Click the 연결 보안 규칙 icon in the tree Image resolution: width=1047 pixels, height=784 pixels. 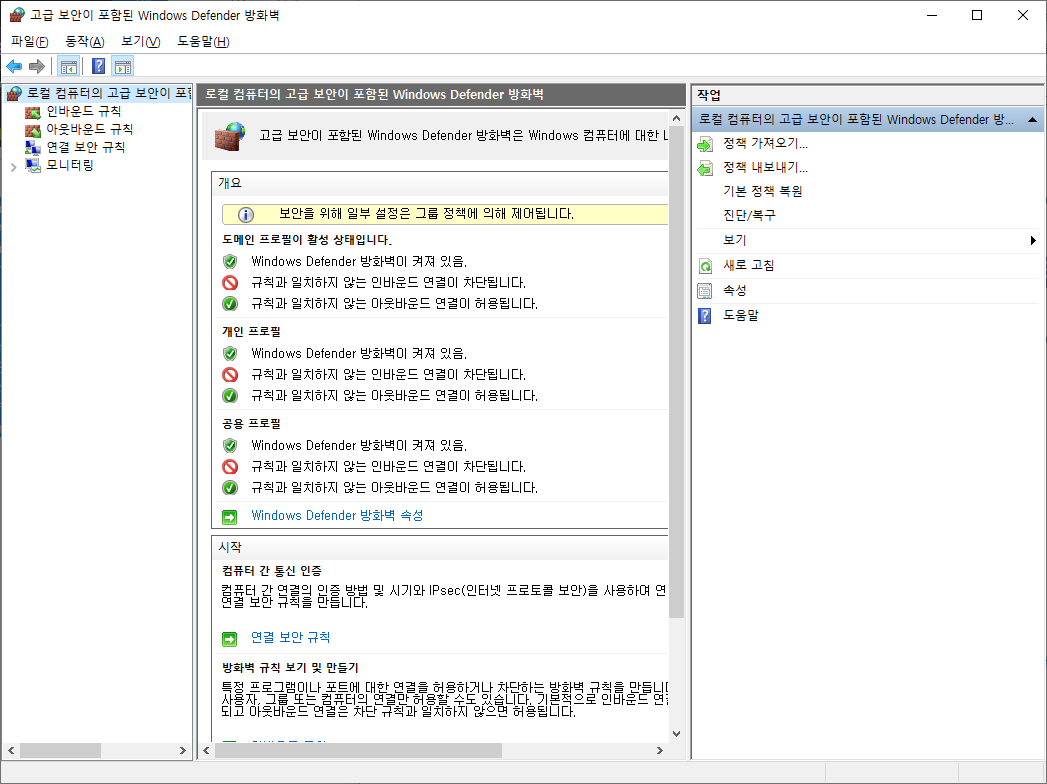point(33,147)
